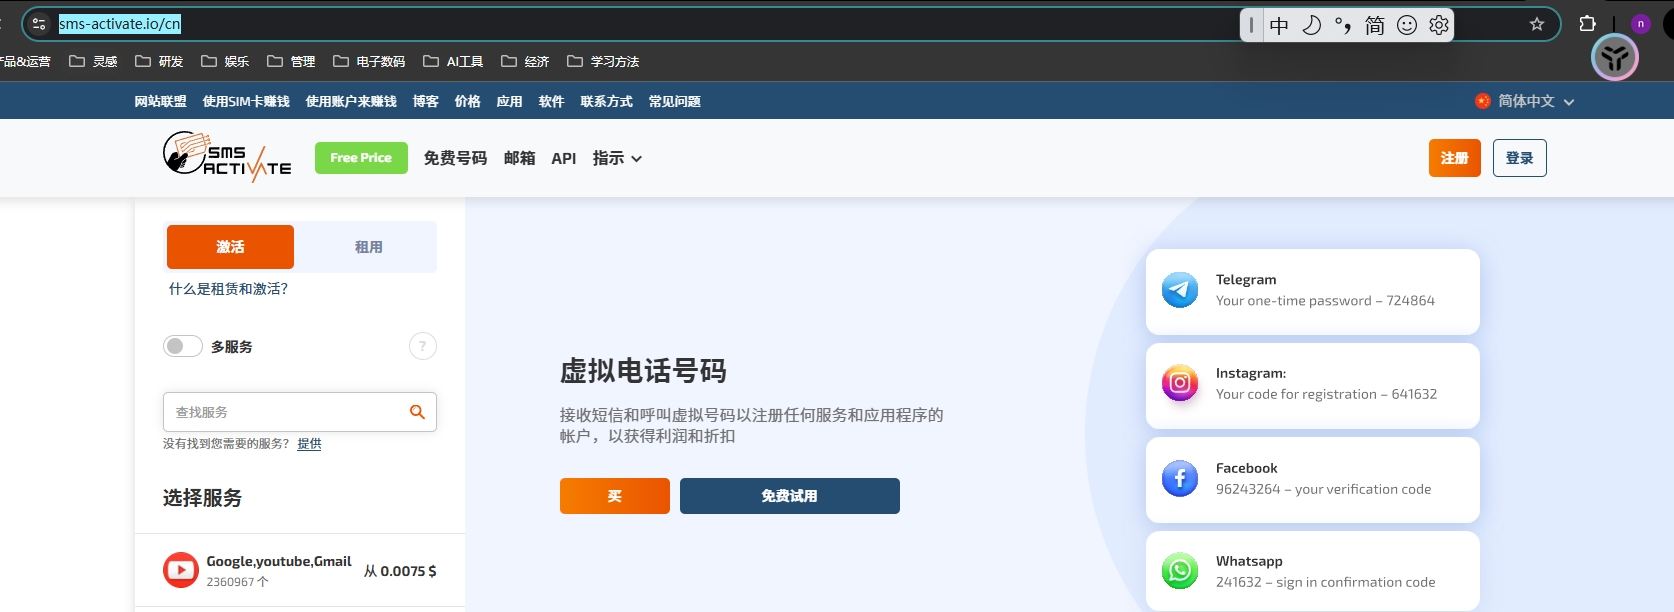The image size is (1674, 612).
Task: Open the IME settings gear icon
Action: pyautogui.click(x=1439, y=25)
